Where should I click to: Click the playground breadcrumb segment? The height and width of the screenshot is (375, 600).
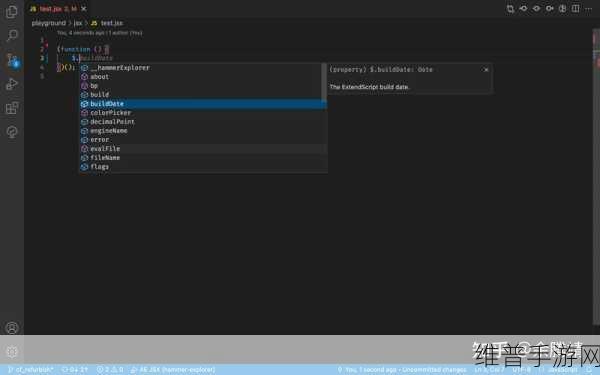coord(49,23)
